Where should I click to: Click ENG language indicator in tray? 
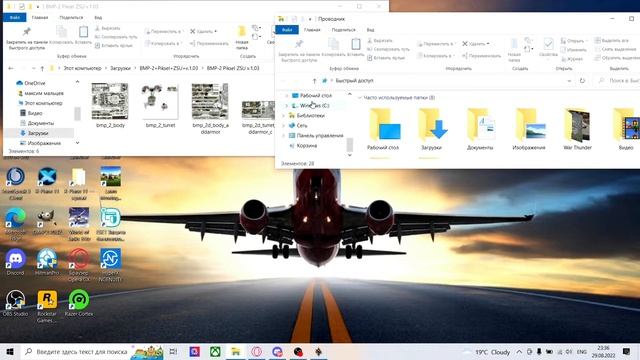click(582, 352)
